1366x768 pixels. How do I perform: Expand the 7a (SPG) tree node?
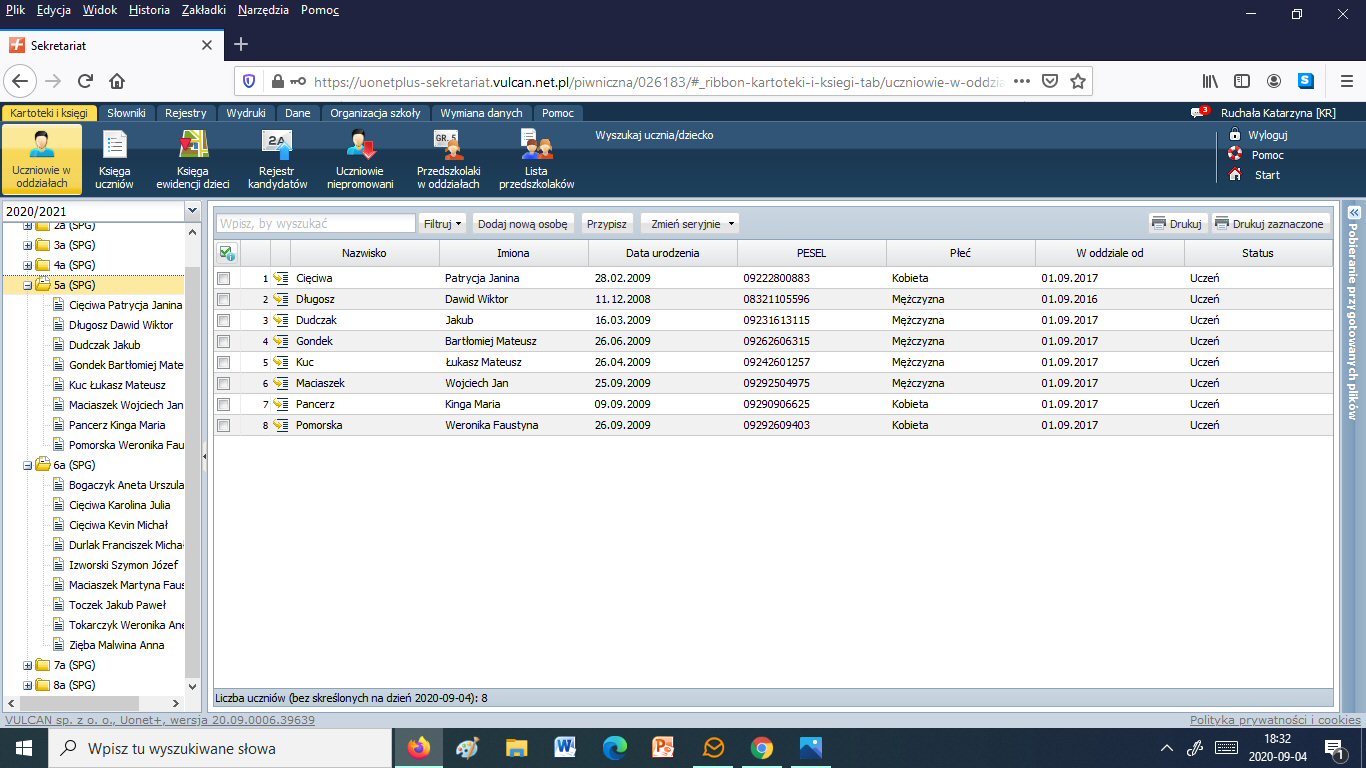point(28,665)
